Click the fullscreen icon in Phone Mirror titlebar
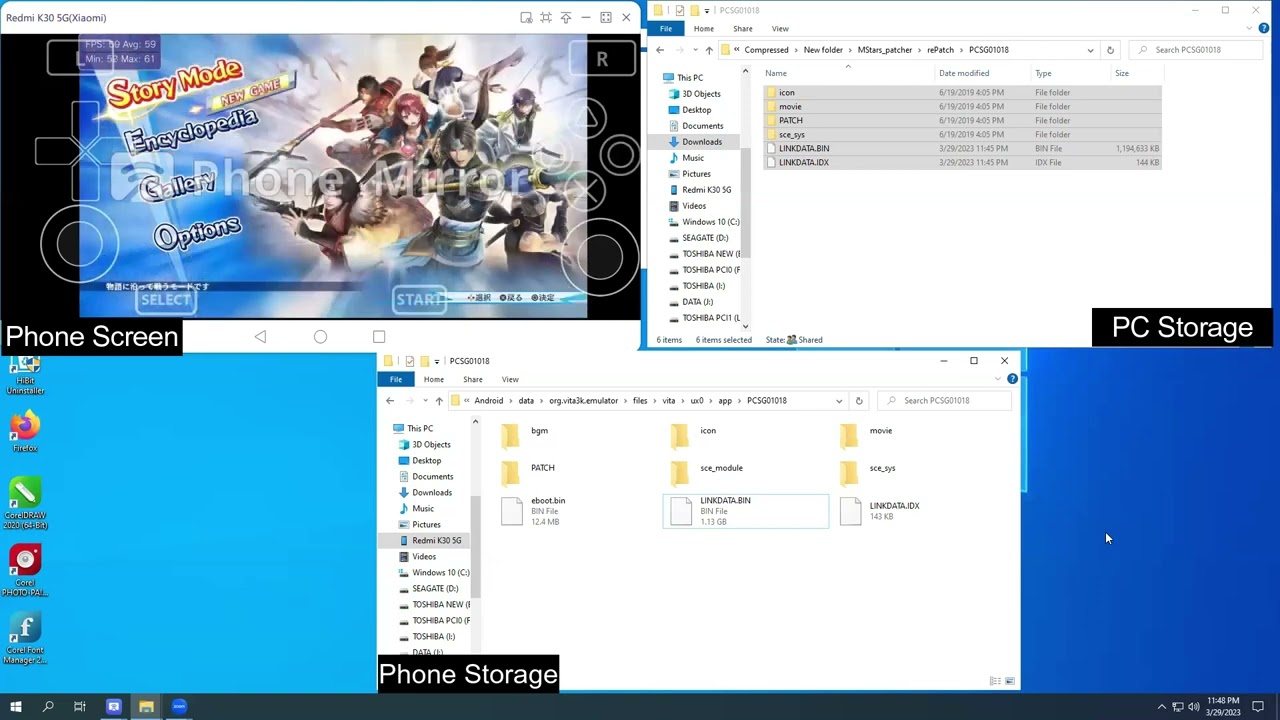 [x=606, y=17]
